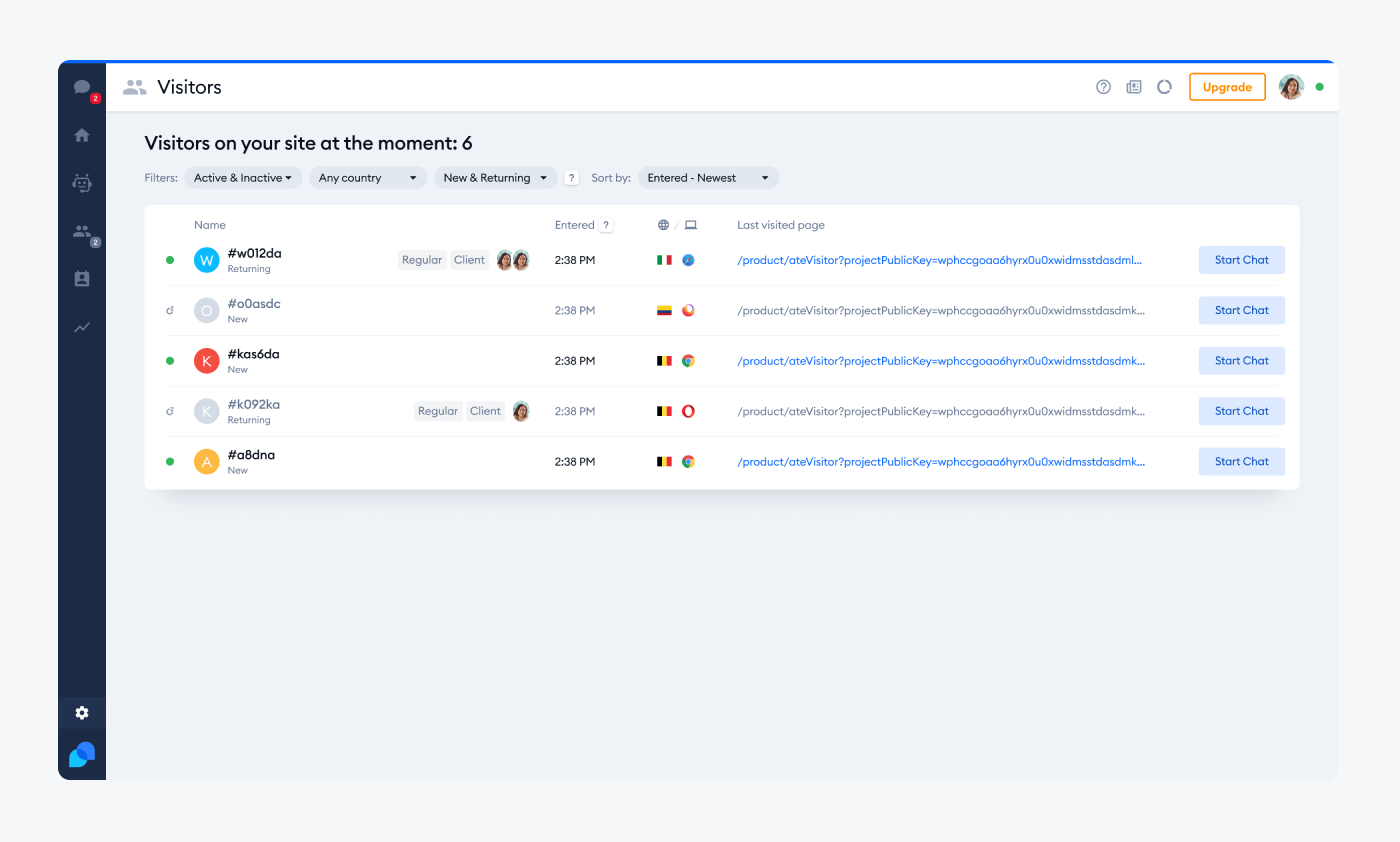Viewport: 1400px width, 842px height.
Task: Start Chat with visitor #k092ka
Action: click(1242, 411)
